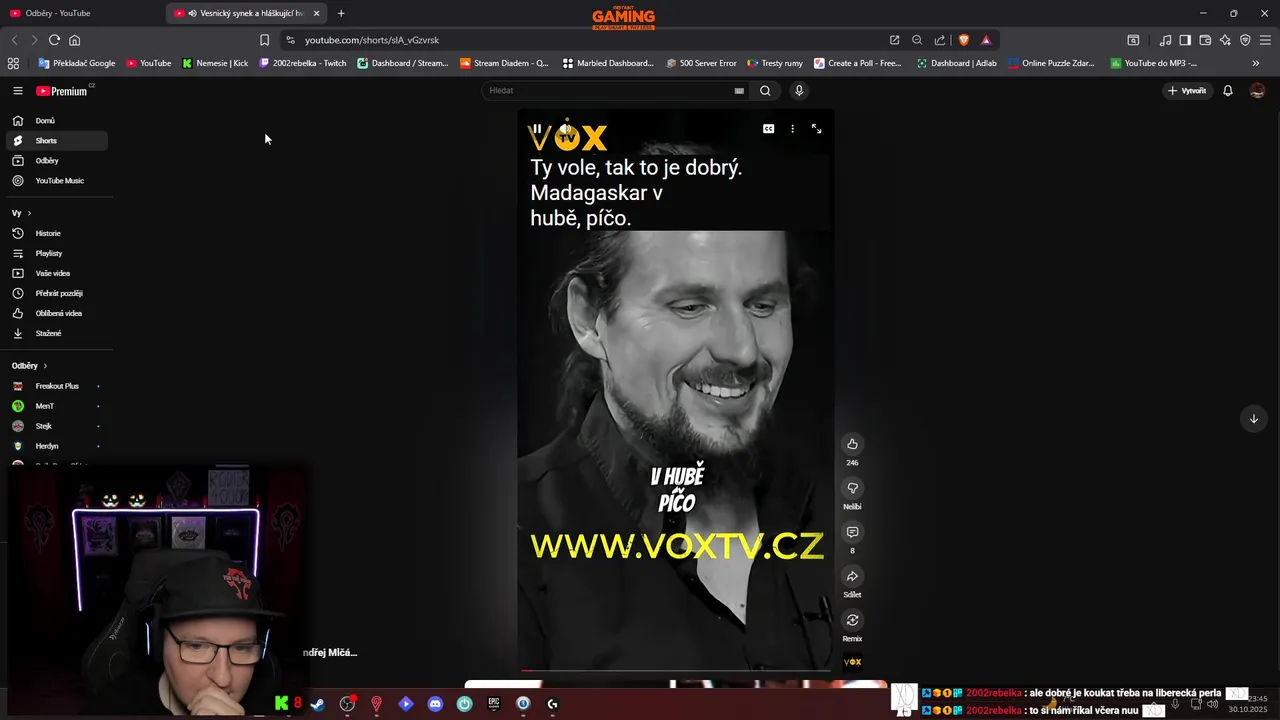
Task: Toggle closed captions on the Short
Action: click(x=768, y=129)
